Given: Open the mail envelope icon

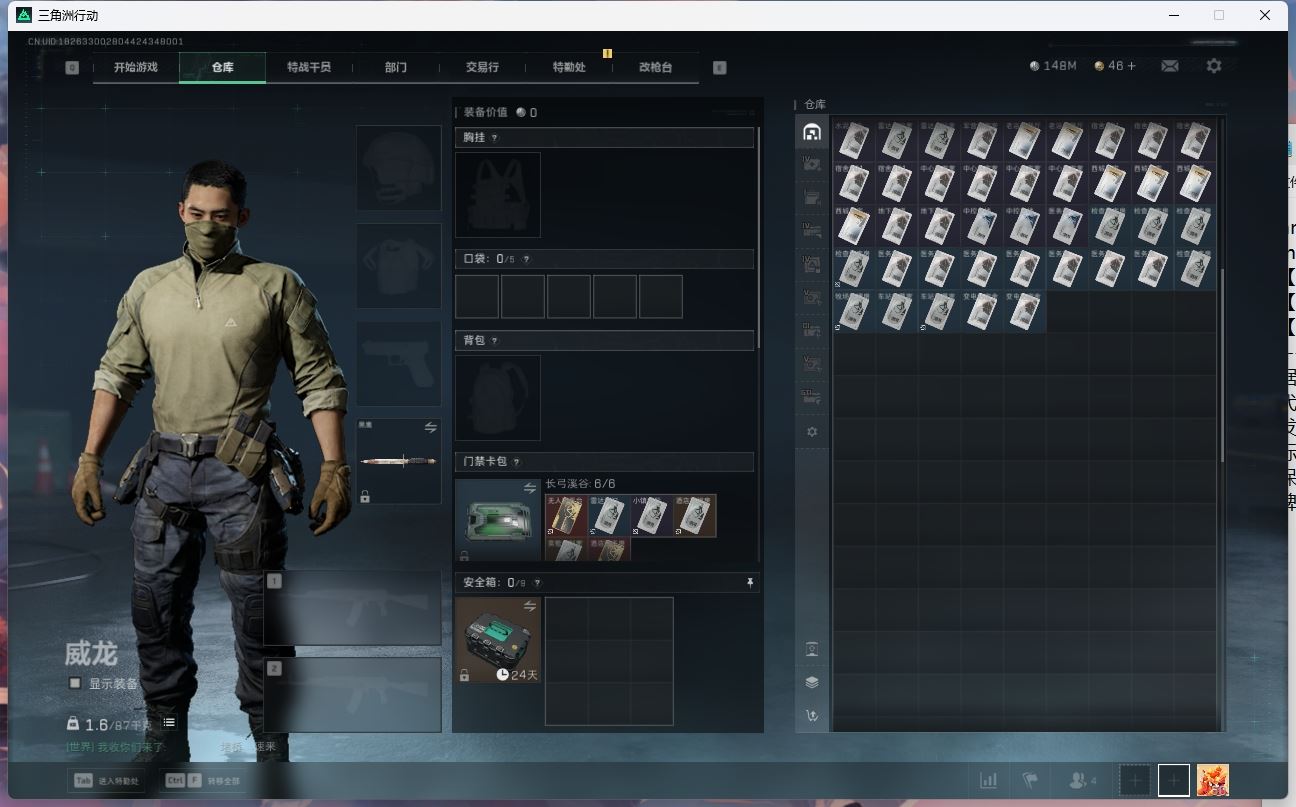Looking at the screenshot, I should pyautogui.click(x=1169, y=66).
